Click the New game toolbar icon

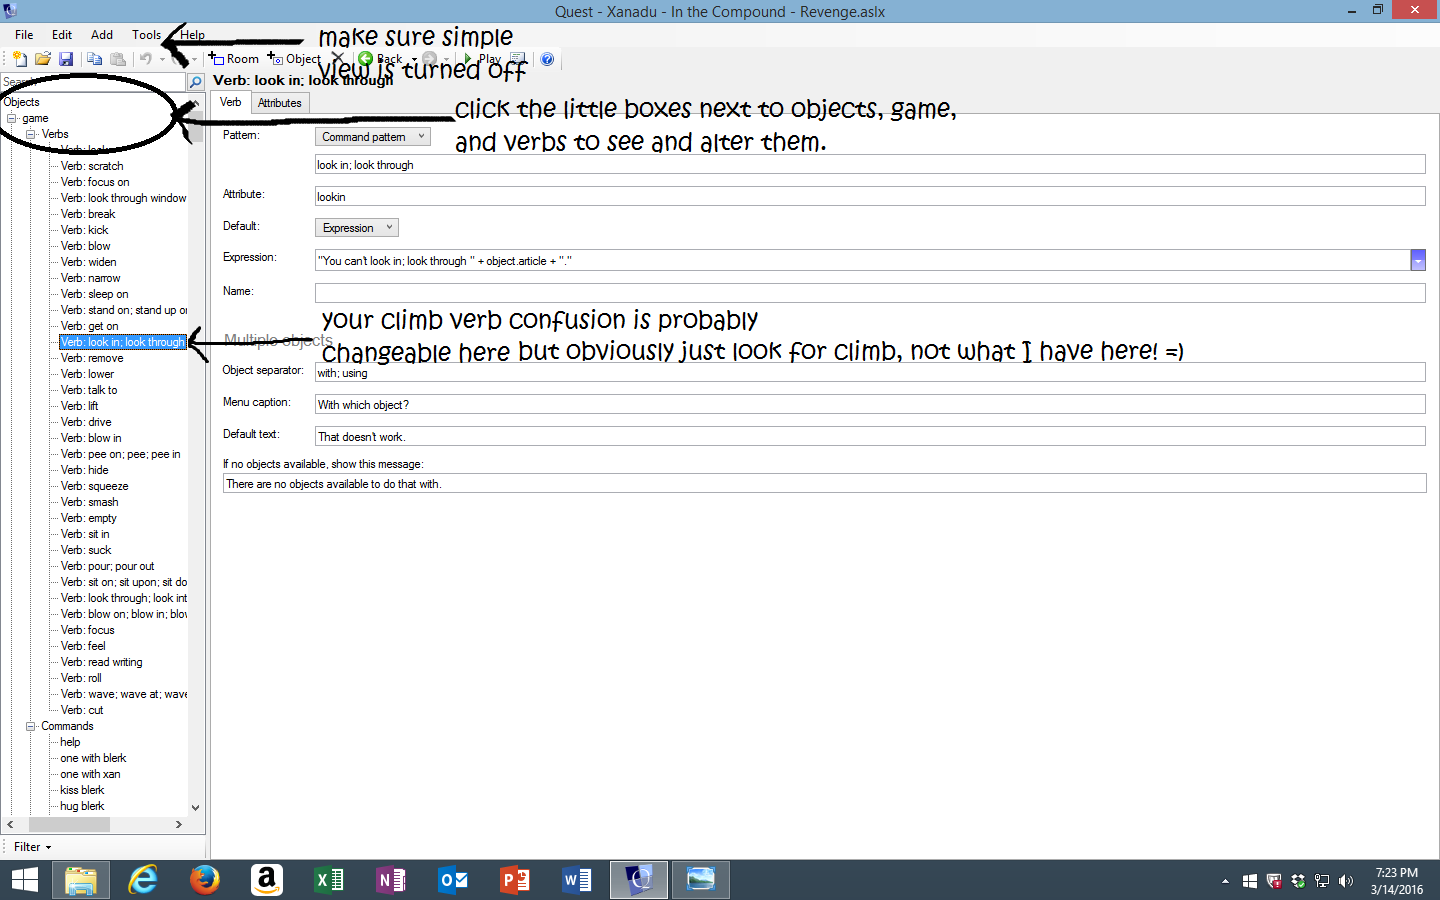click(19, 59)
